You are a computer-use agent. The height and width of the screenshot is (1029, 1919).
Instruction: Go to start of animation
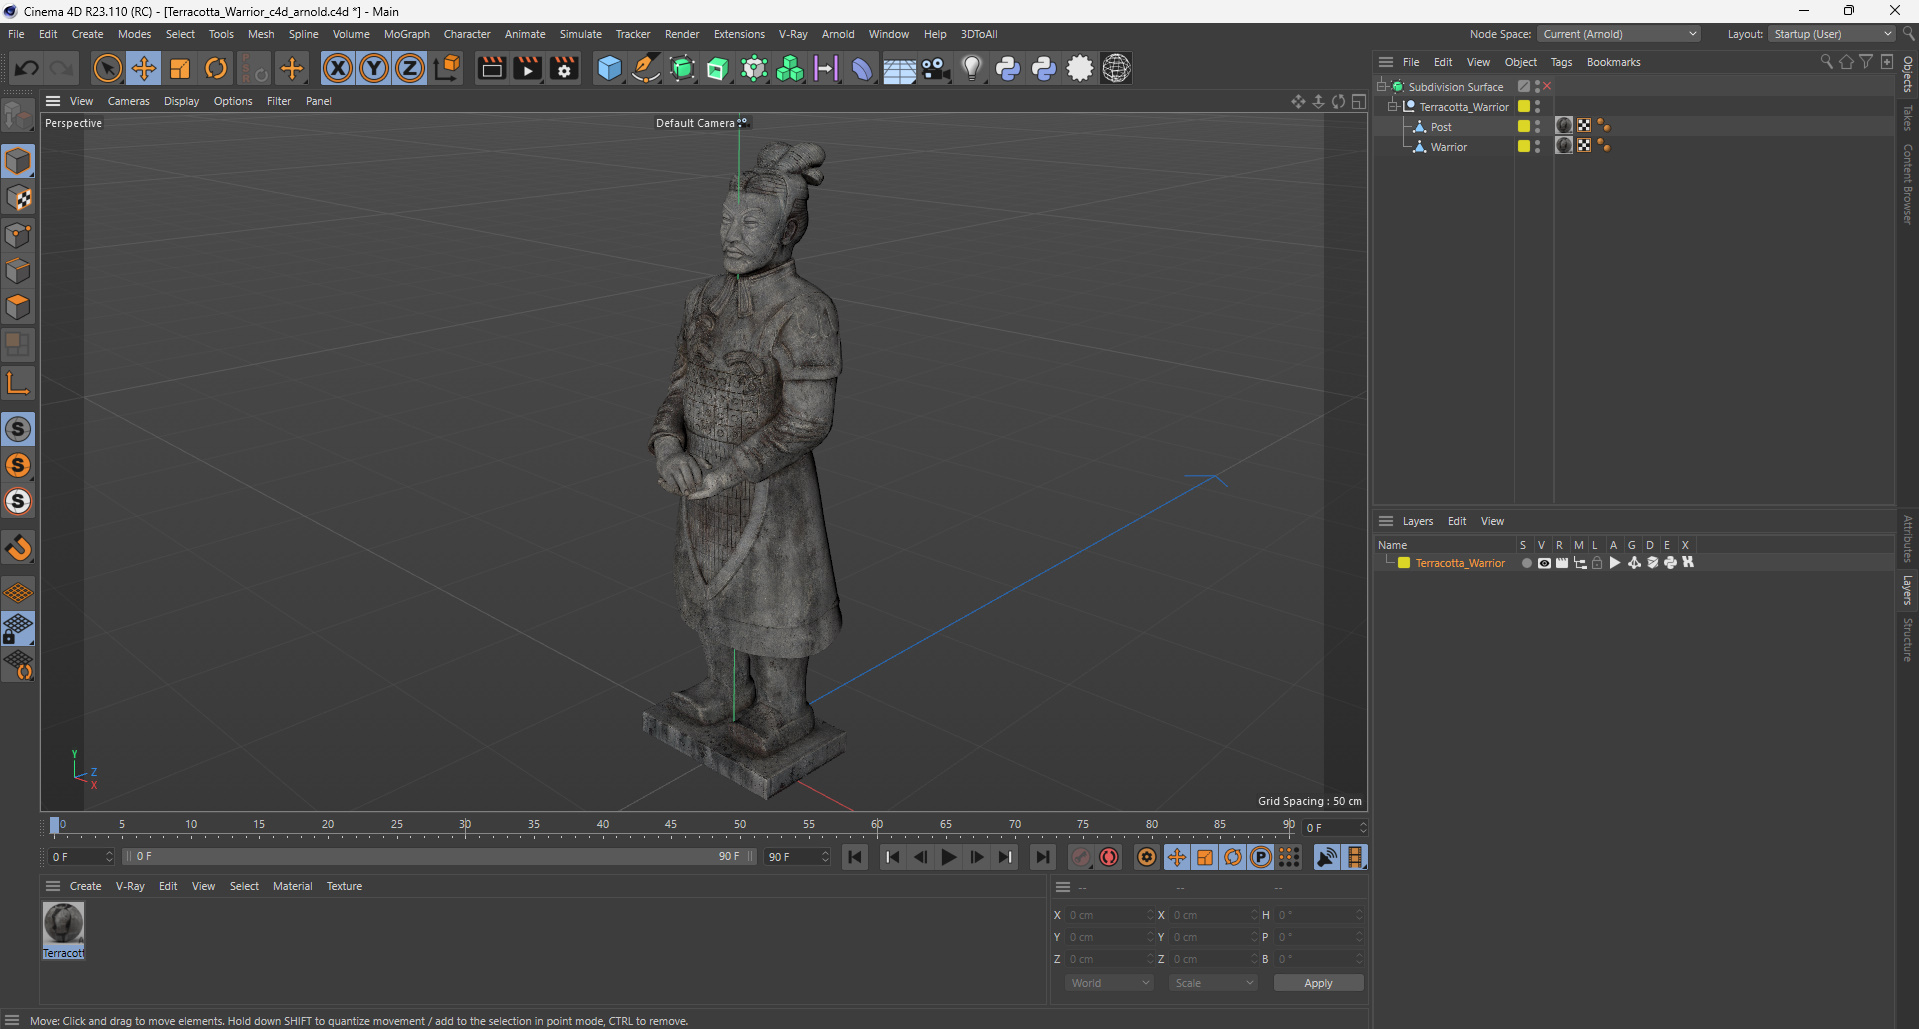click(x=855, y=857)
